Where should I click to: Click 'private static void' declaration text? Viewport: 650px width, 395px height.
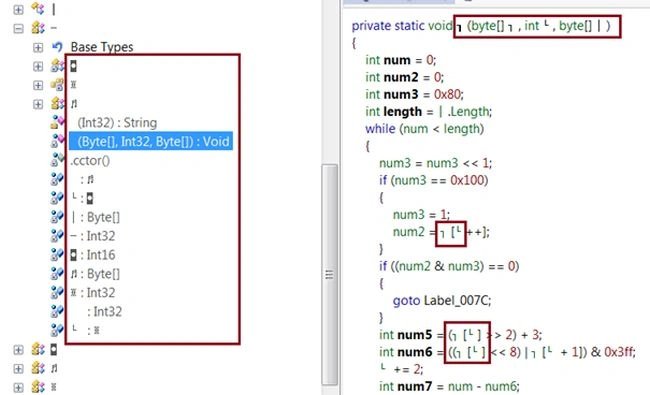(402, 26)
